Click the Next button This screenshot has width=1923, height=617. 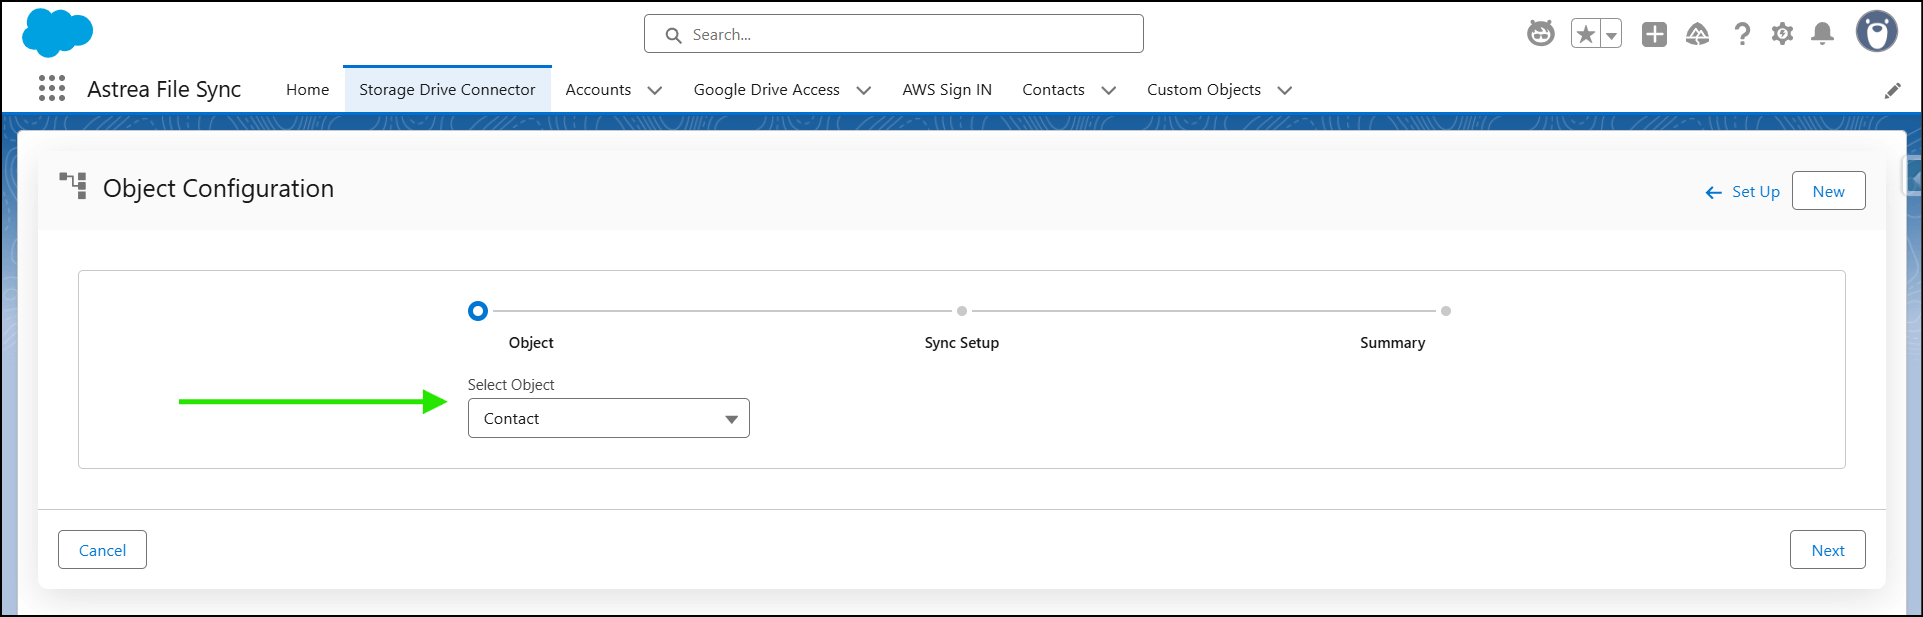(1827, 550)
